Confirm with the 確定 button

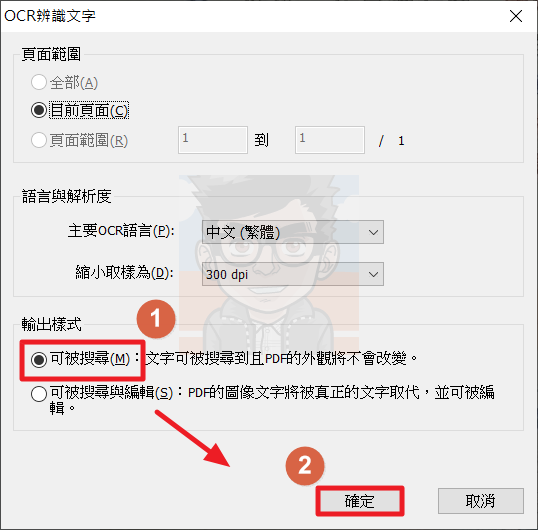(360, 501)
